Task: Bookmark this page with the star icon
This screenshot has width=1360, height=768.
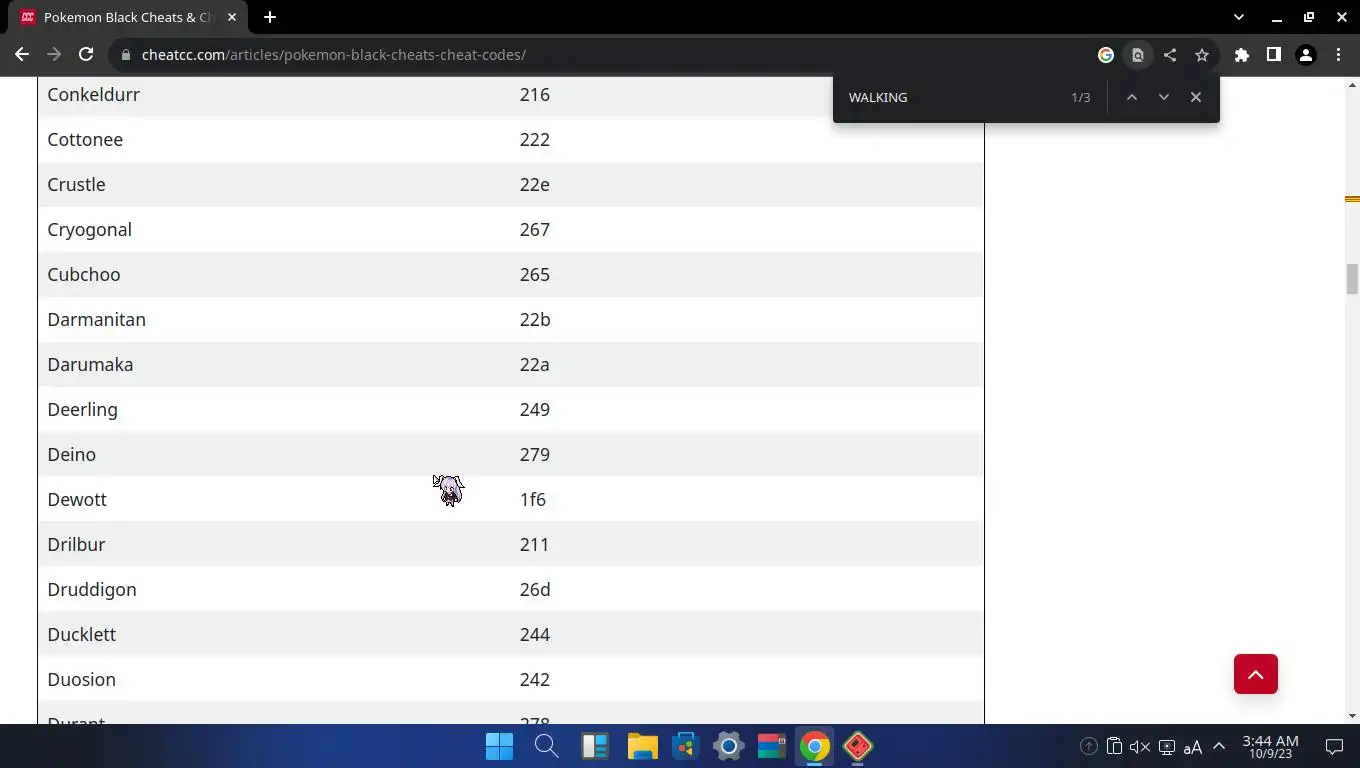Action: pyautogui.click(x=1202, y=55)
